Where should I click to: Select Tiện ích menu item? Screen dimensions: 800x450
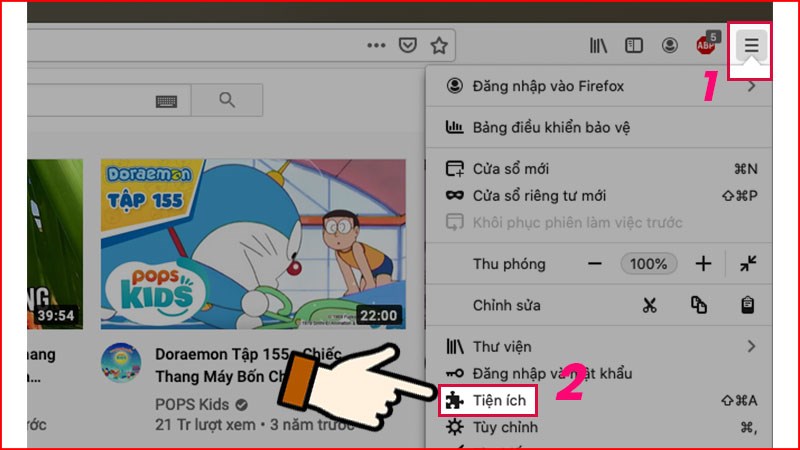tap(598, 401)
